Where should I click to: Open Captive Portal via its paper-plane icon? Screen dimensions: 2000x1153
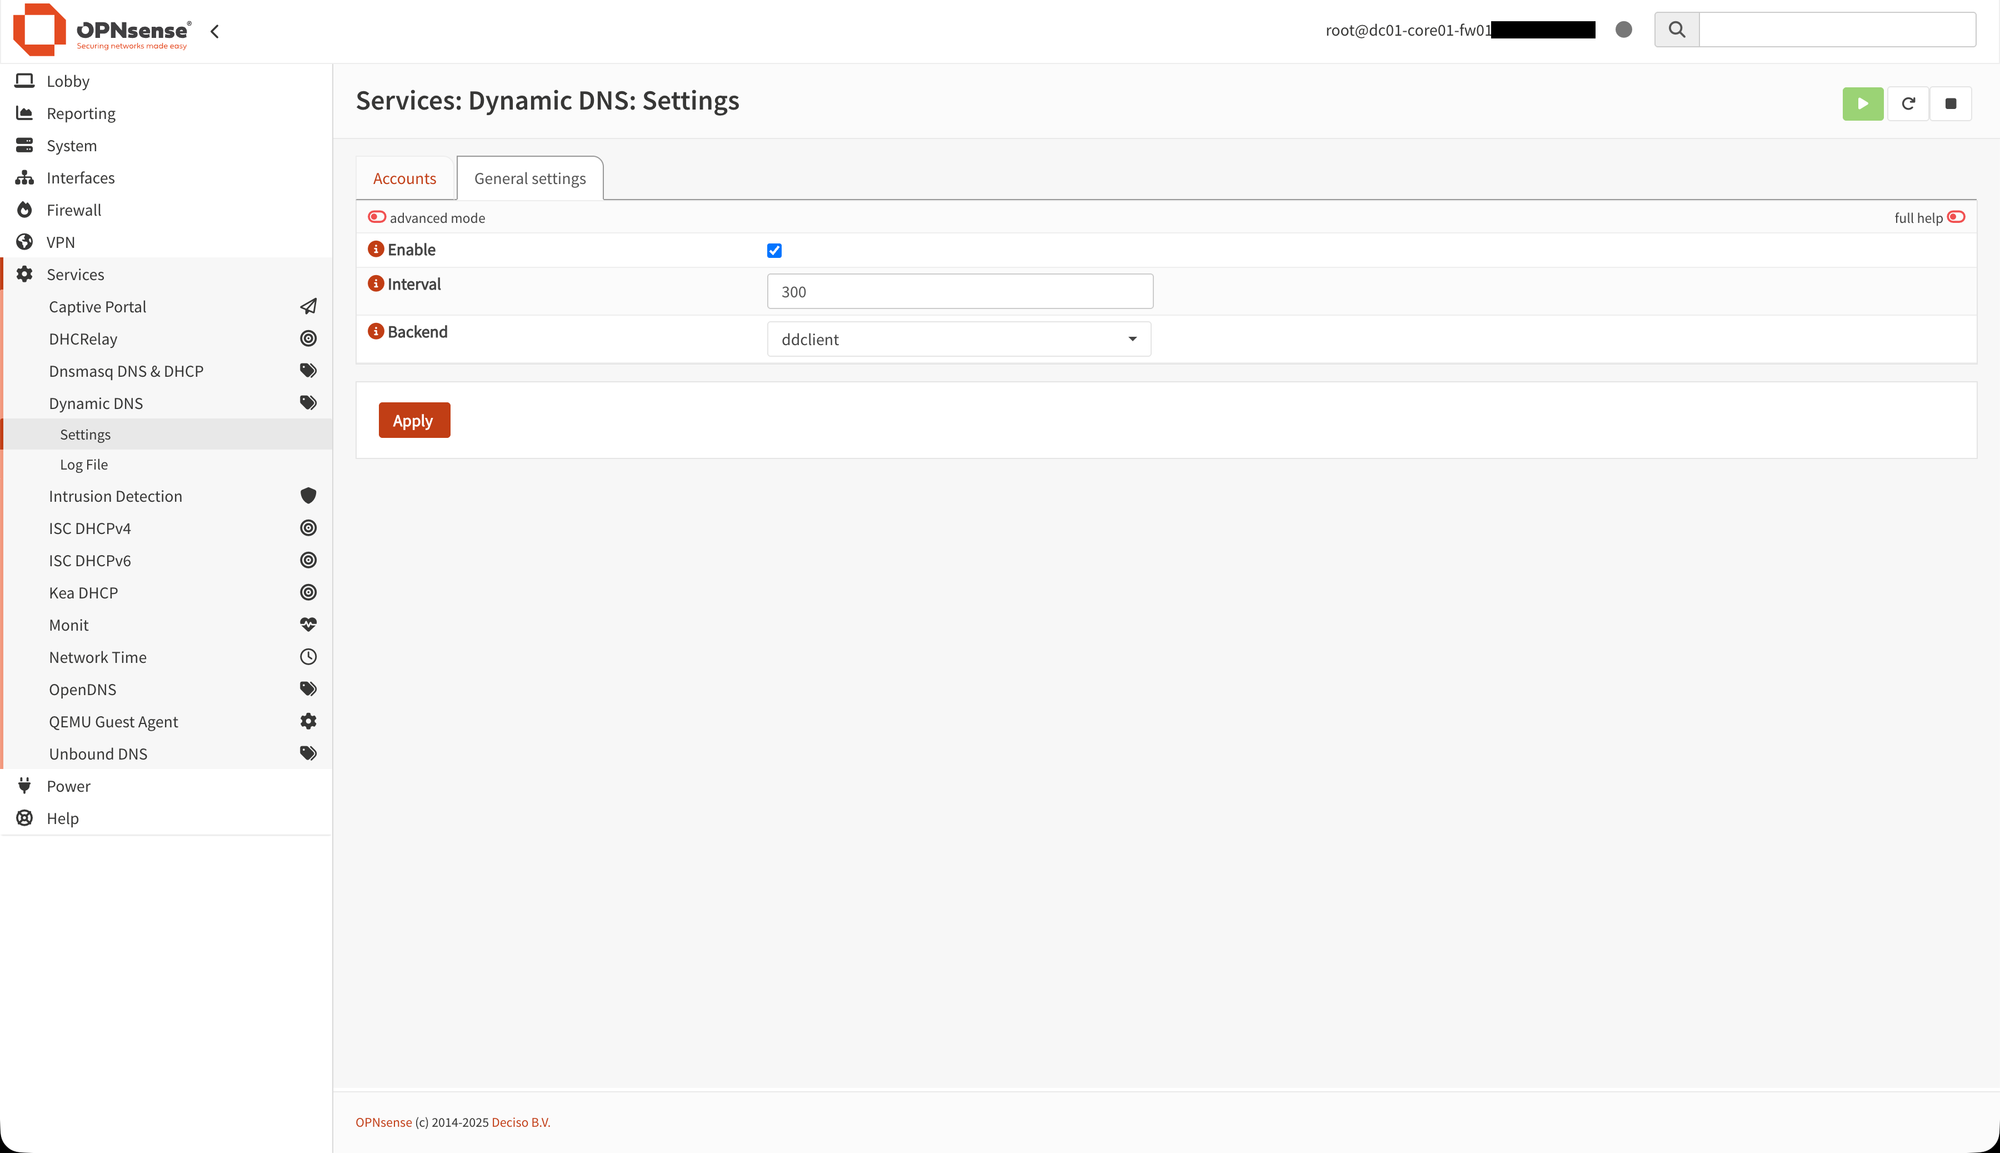(x=307, y=306)
